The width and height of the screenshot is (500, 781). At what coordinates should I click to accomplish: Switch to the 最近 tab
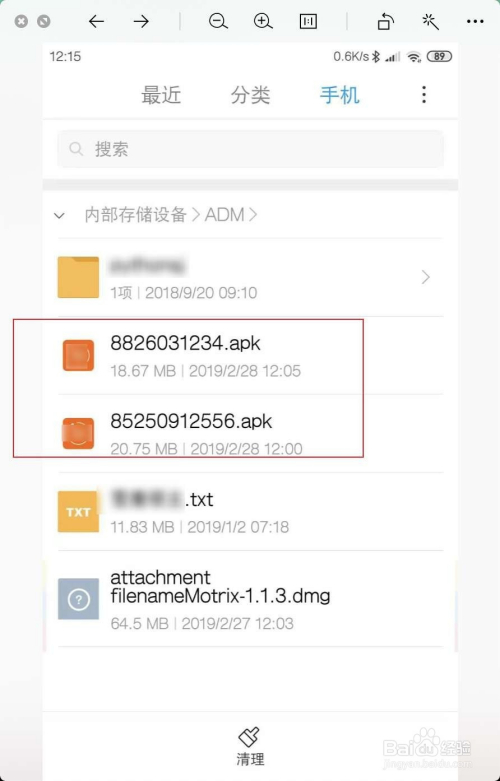click(161, 95)
